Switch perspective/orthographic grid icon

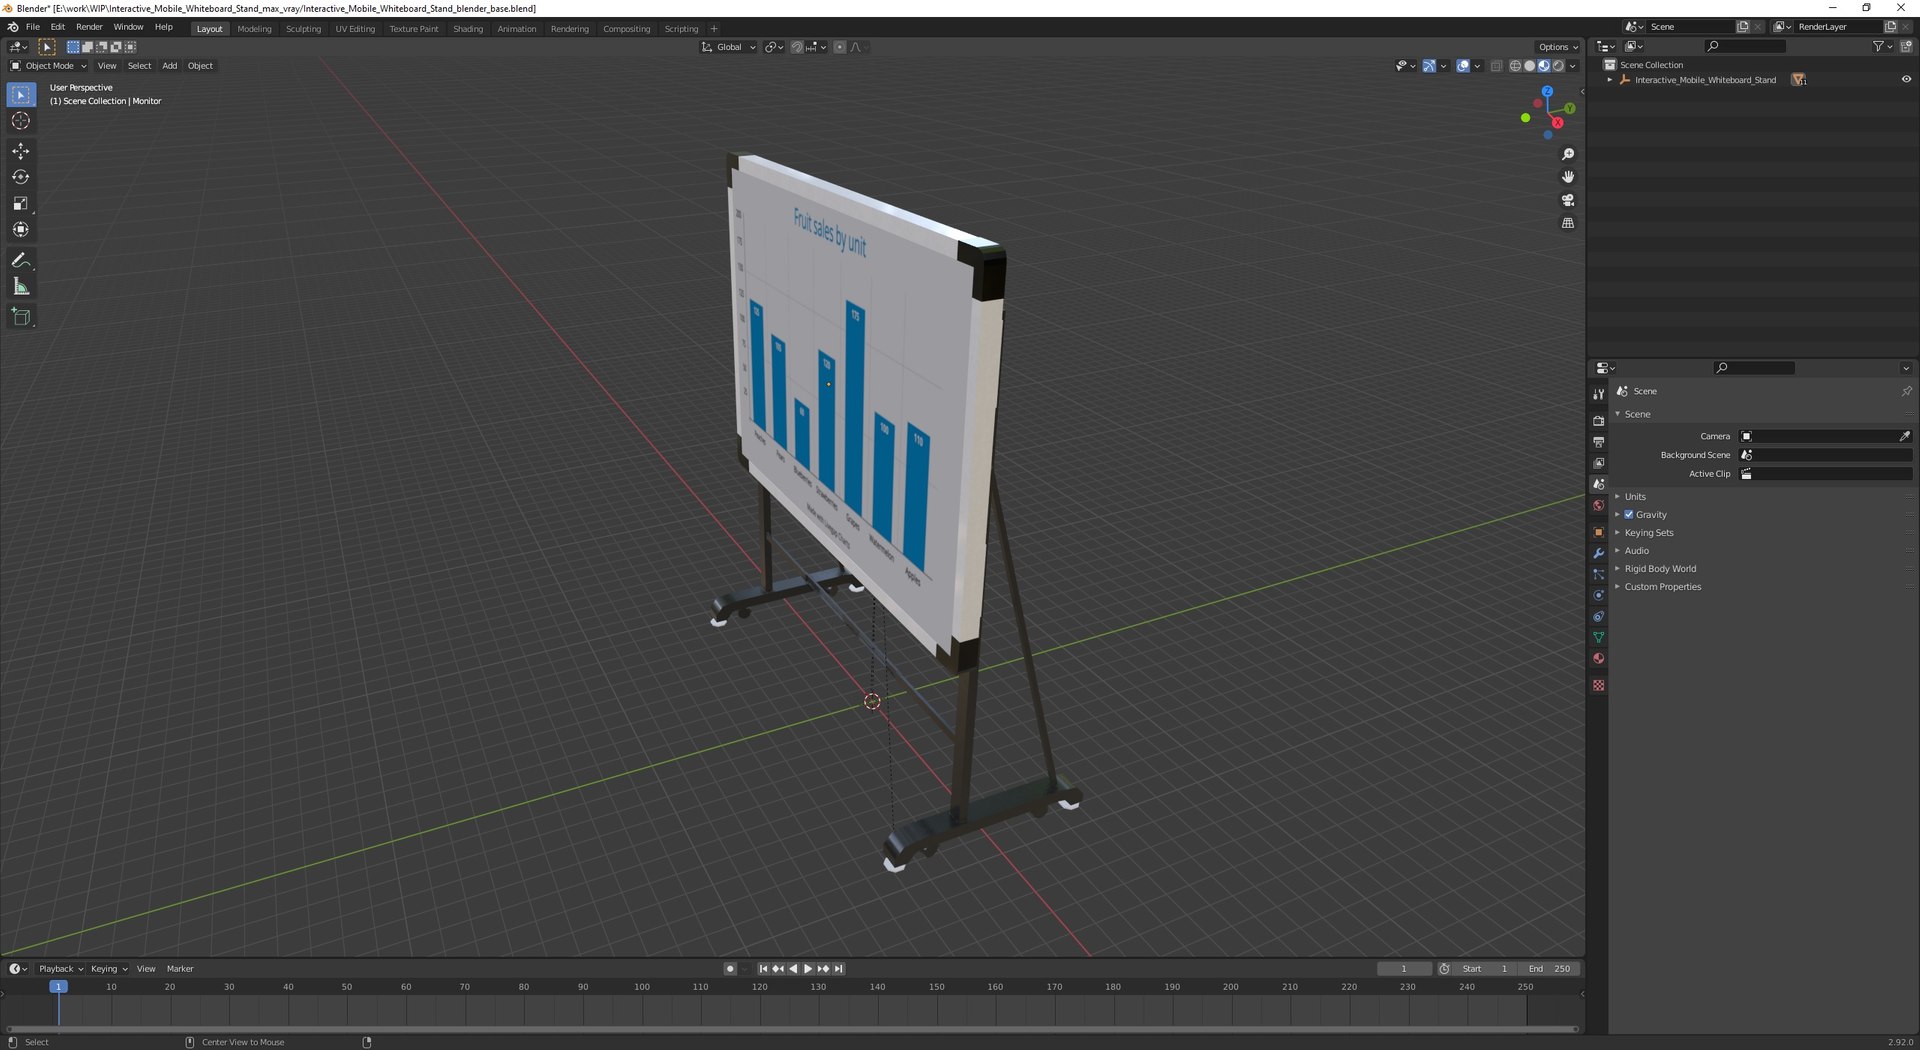click(1568, 223)
